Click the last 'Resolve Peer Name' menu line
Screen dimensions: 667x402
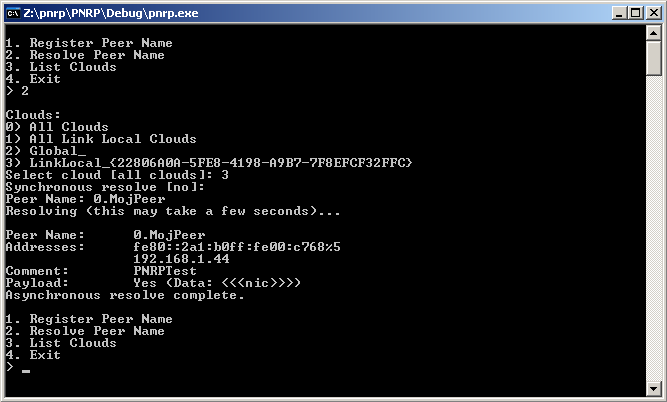click(x=85, y=331)
